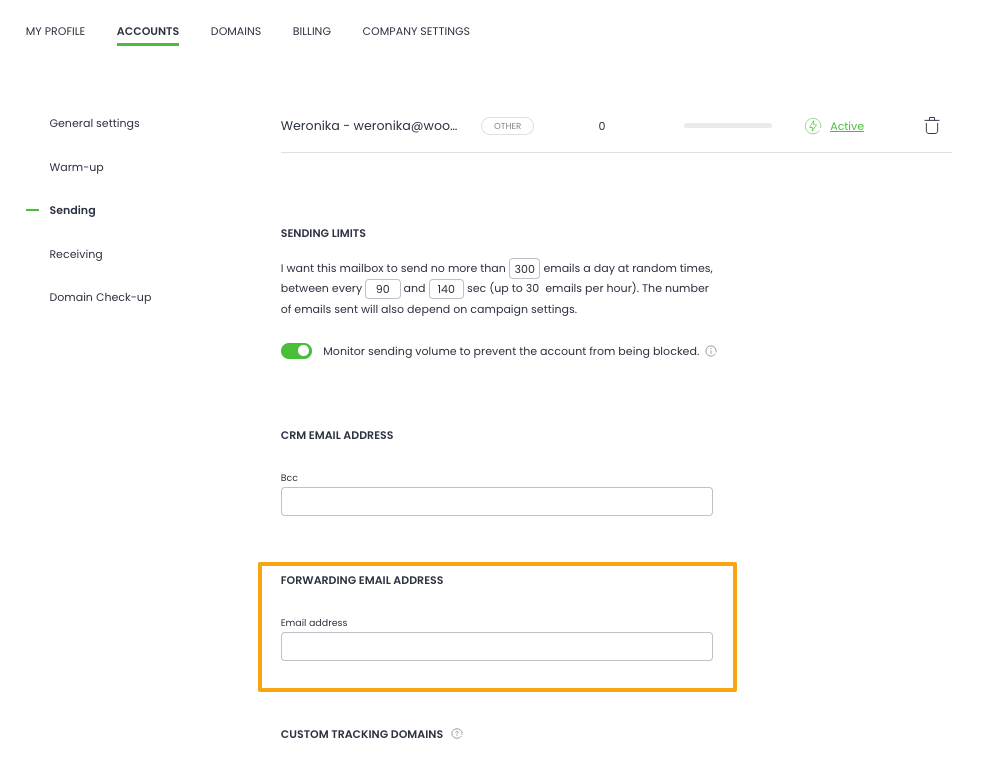
Task: Toggle the monitor sending volume switch
Action: click(297, 351)
